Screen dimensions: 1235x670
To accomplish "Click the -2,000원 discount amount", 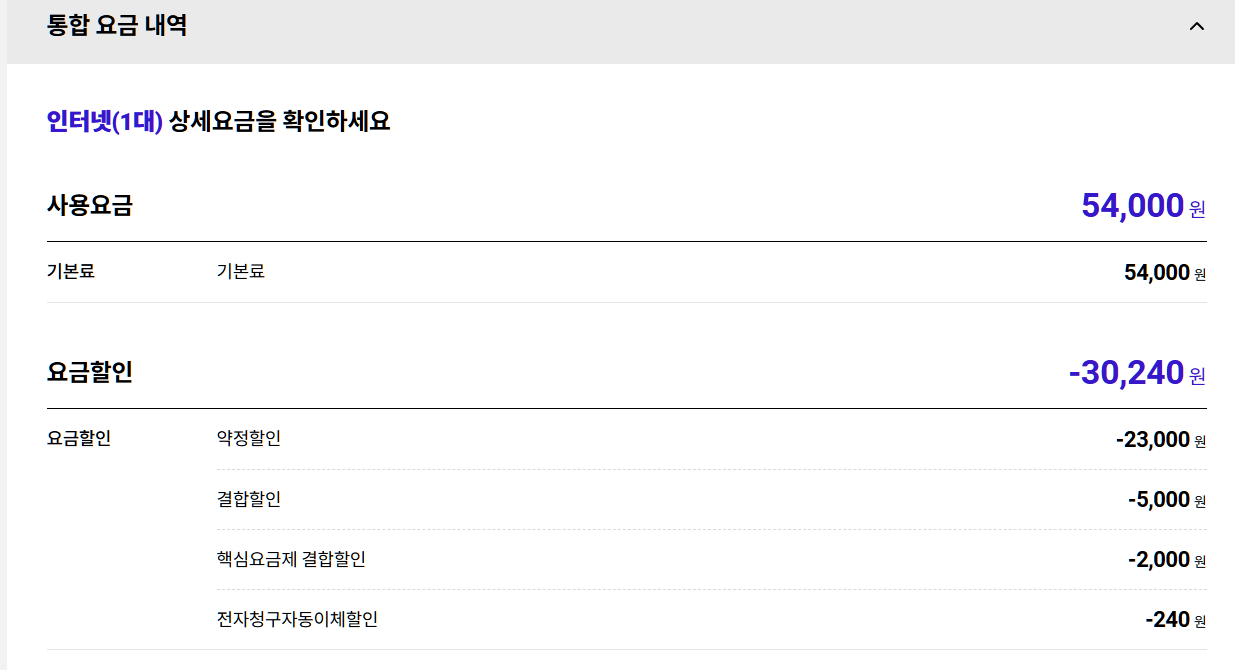I will point(1166,560).
